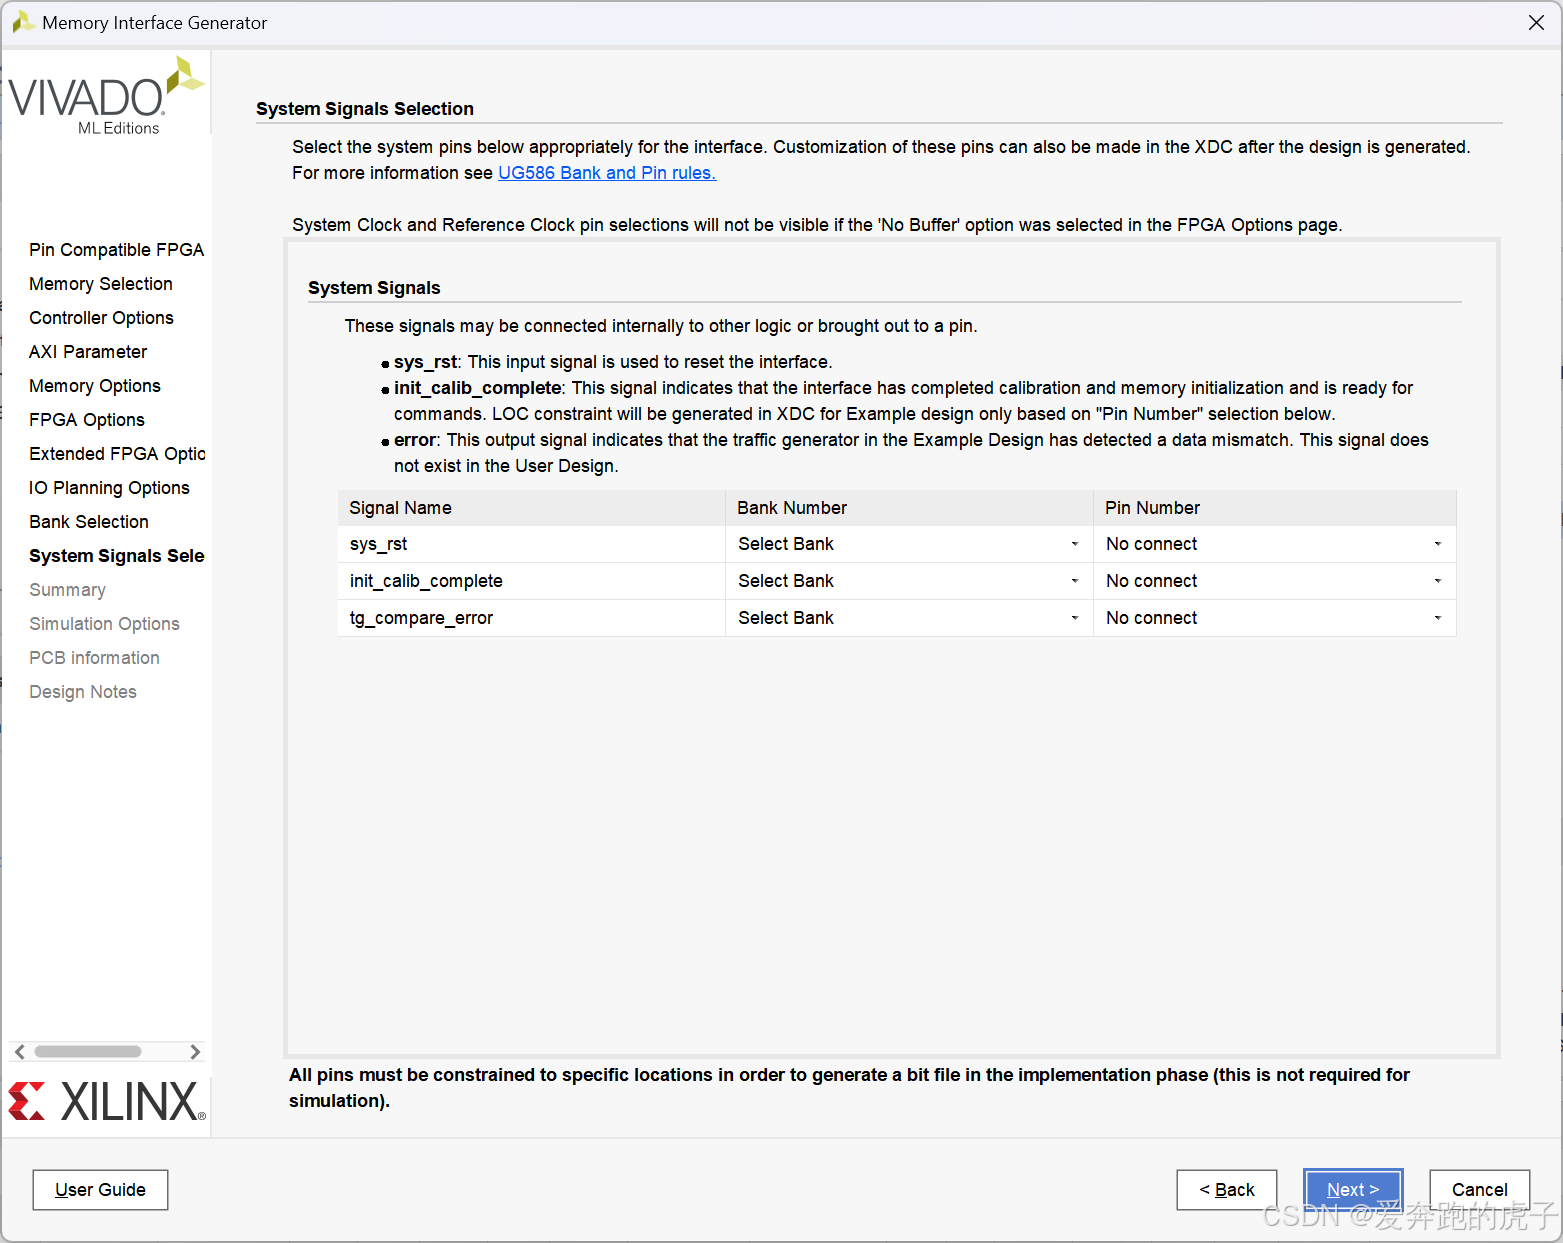Go to the Bank Selection step

(x=89, y=522)
